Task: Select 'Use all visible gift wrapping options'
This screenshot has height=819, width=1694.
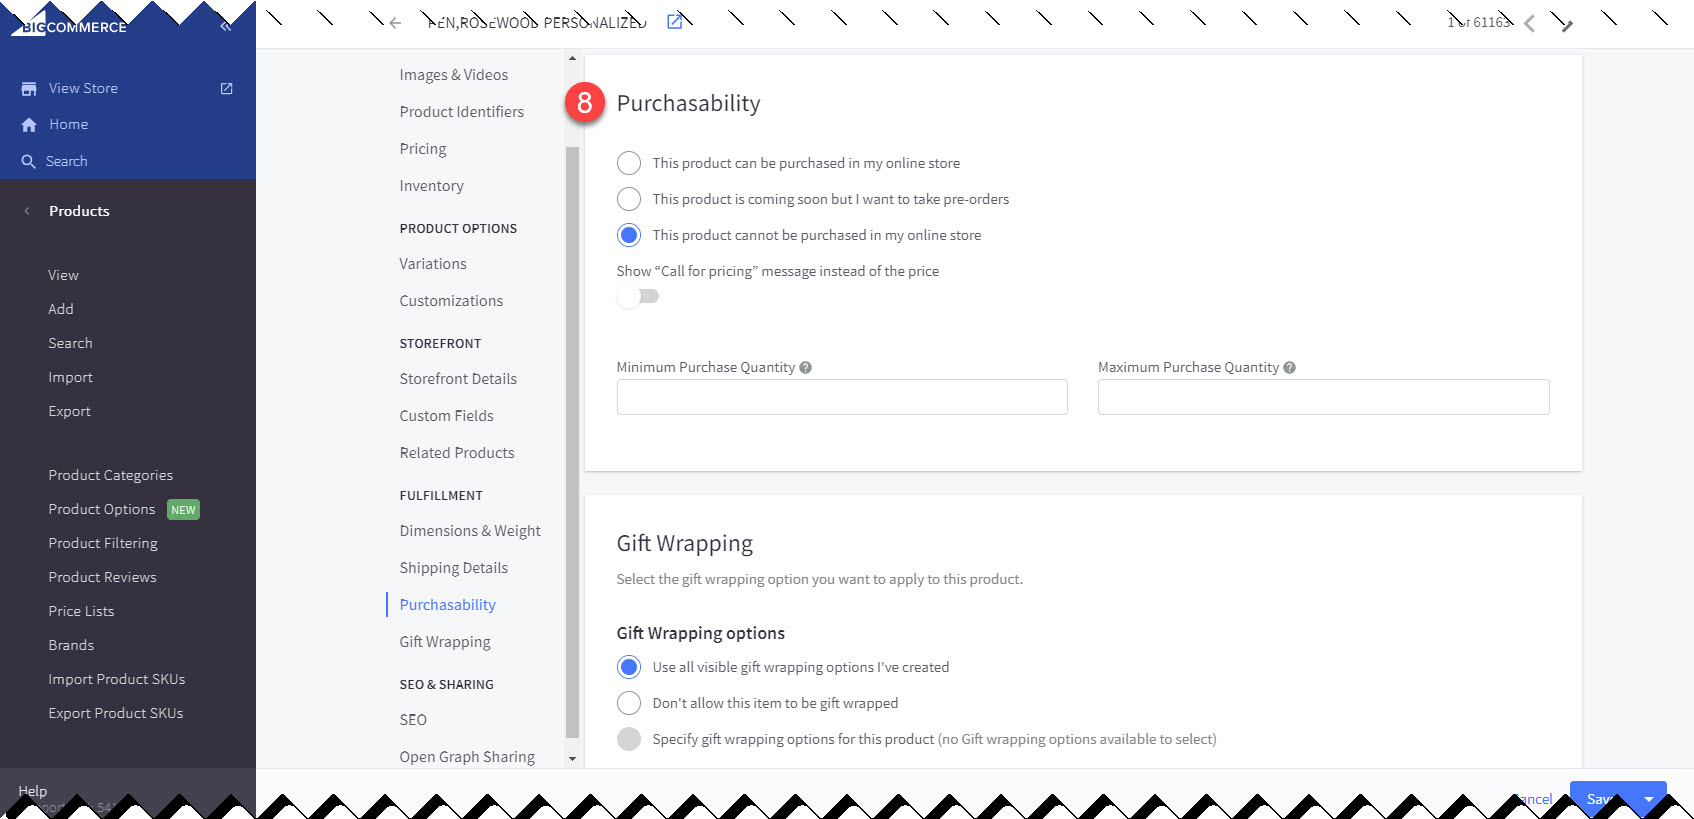Action: (x=629, y=667)
